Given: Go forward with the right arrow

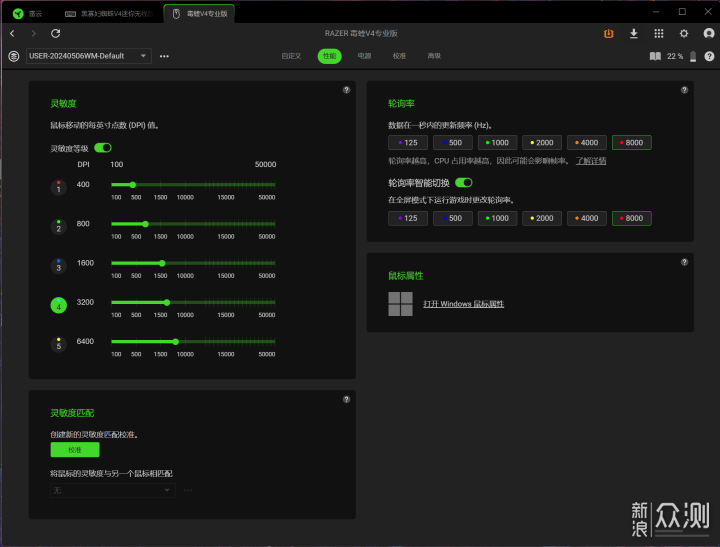Looking at the screenshot, I should [34, 34].
